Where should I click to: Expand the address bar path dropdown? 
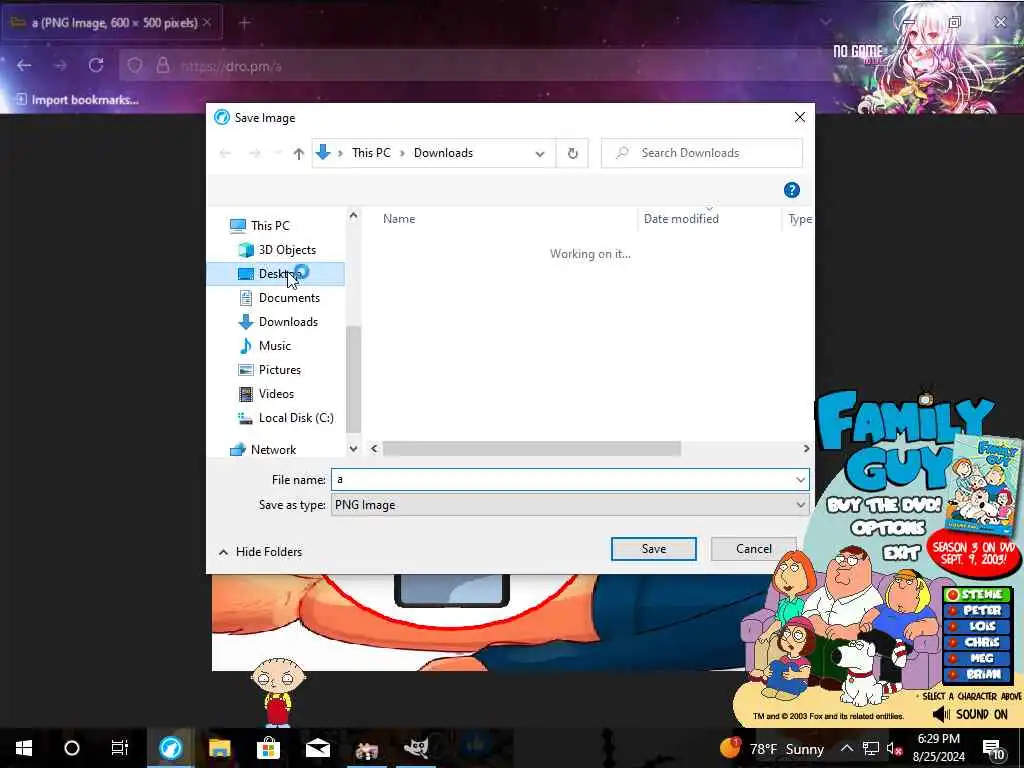[x=540, y=154]
